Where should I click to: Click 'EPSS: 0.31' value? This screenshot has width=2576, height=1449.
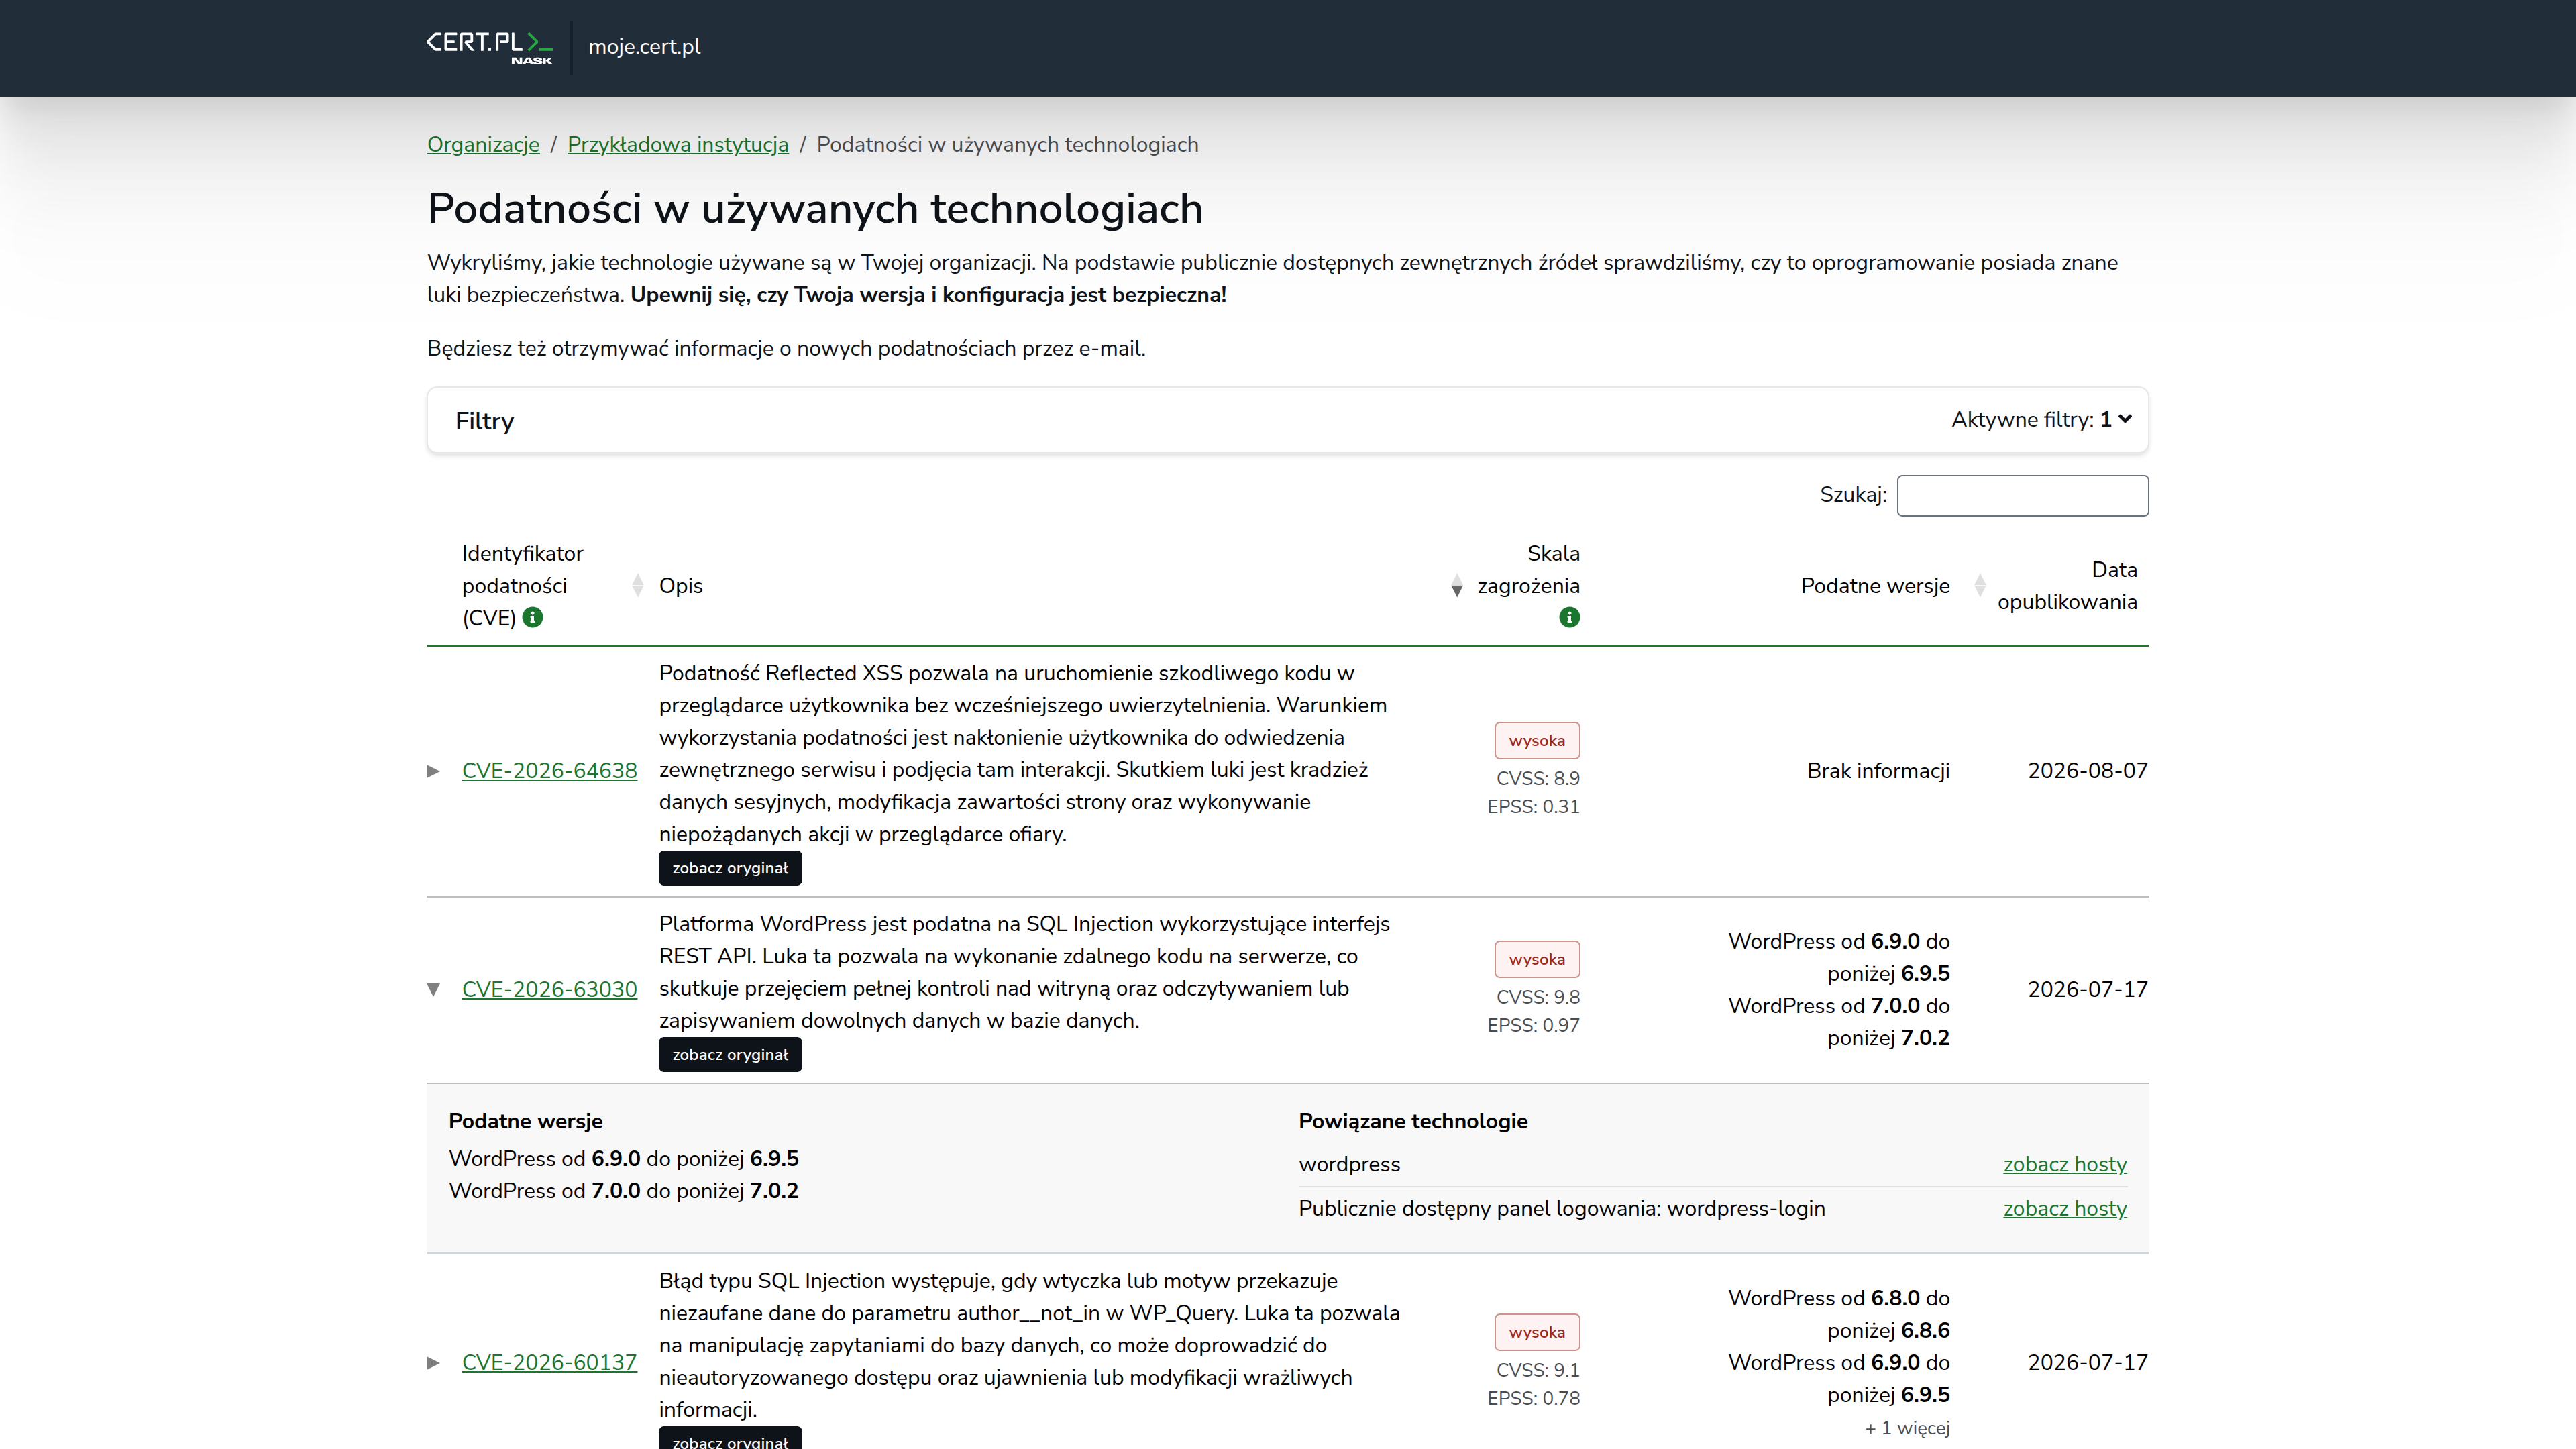(1533, 806)
